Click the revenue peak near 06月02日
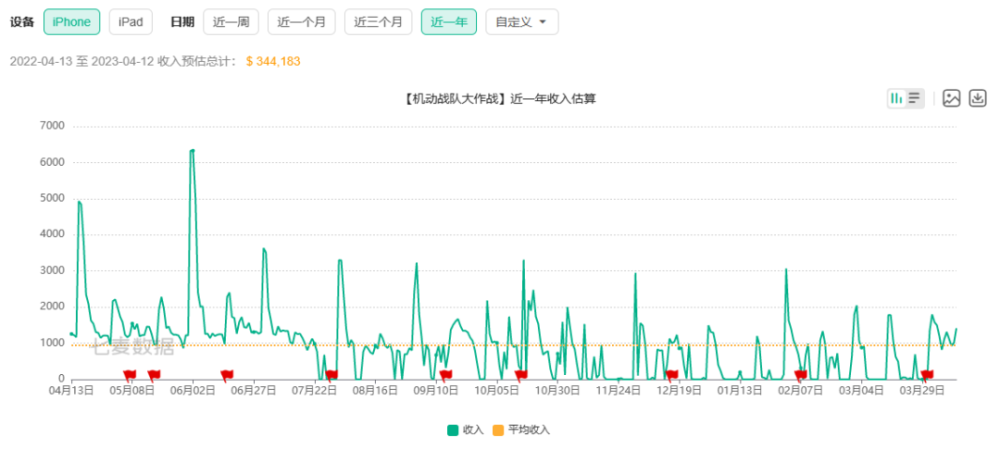Viewport: 1000px width, 450px height. pyautogui.click(x=192, y=150)
